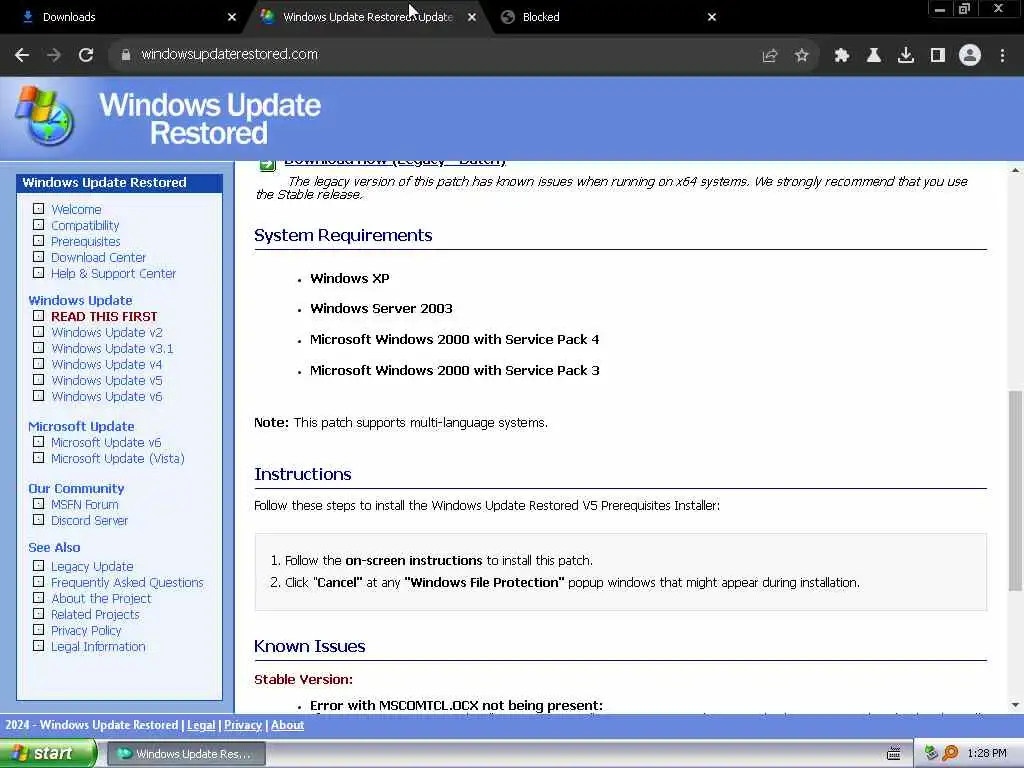
Task: Go to Download Center
Action: (99, 257)
